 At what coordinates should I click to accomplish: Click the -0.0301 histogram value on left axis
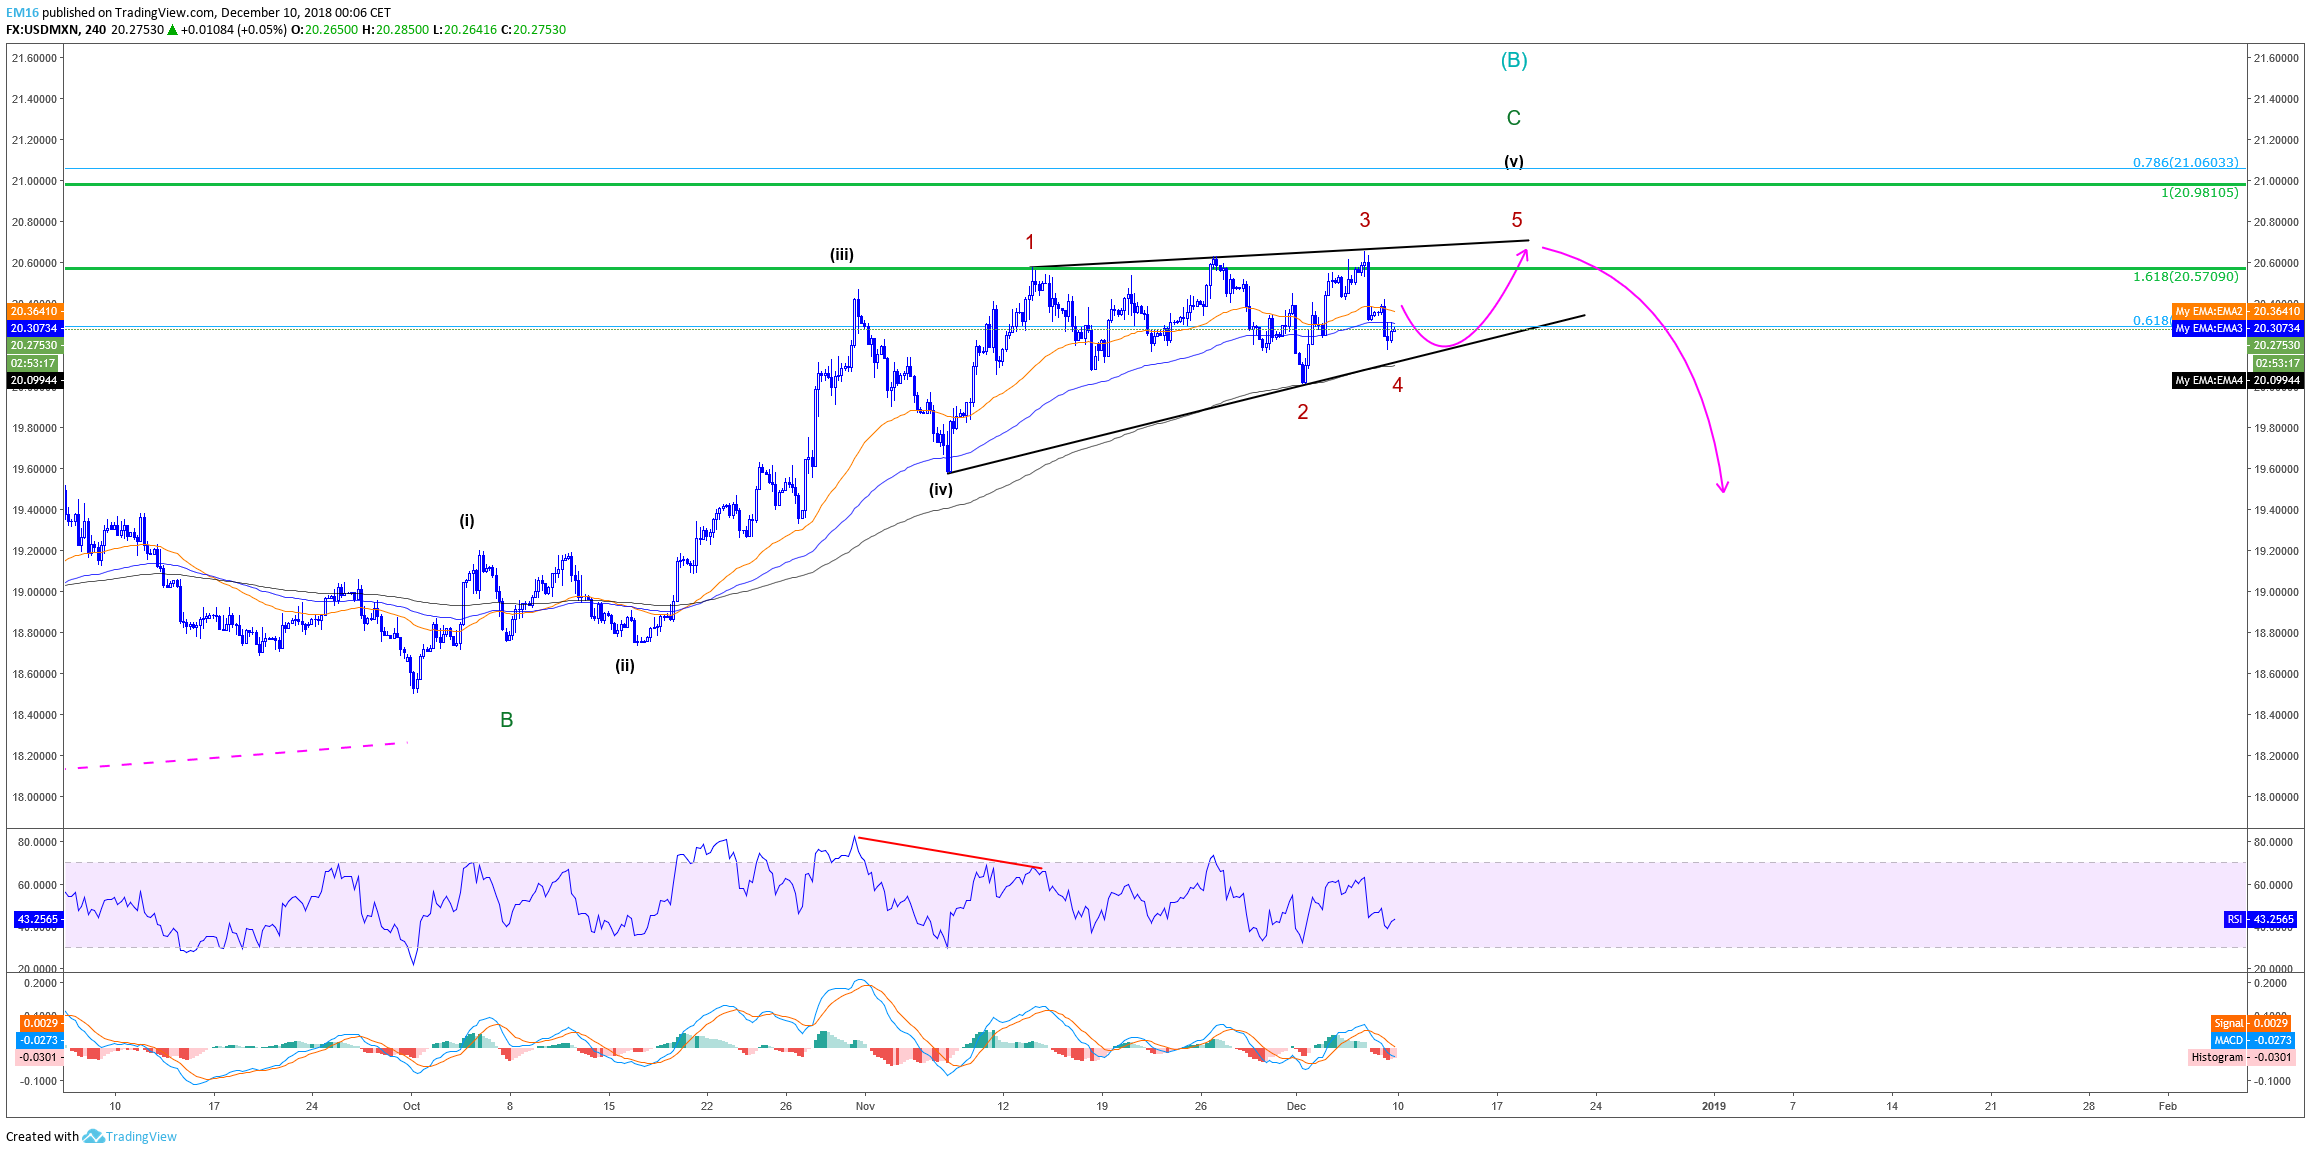click(x=38, y=1057)
